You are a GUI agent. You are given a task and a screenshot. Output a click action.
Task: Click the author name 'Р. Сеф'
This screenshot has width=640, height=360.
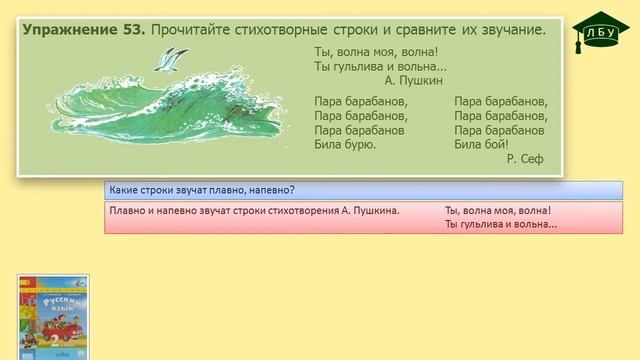[525, 159]
